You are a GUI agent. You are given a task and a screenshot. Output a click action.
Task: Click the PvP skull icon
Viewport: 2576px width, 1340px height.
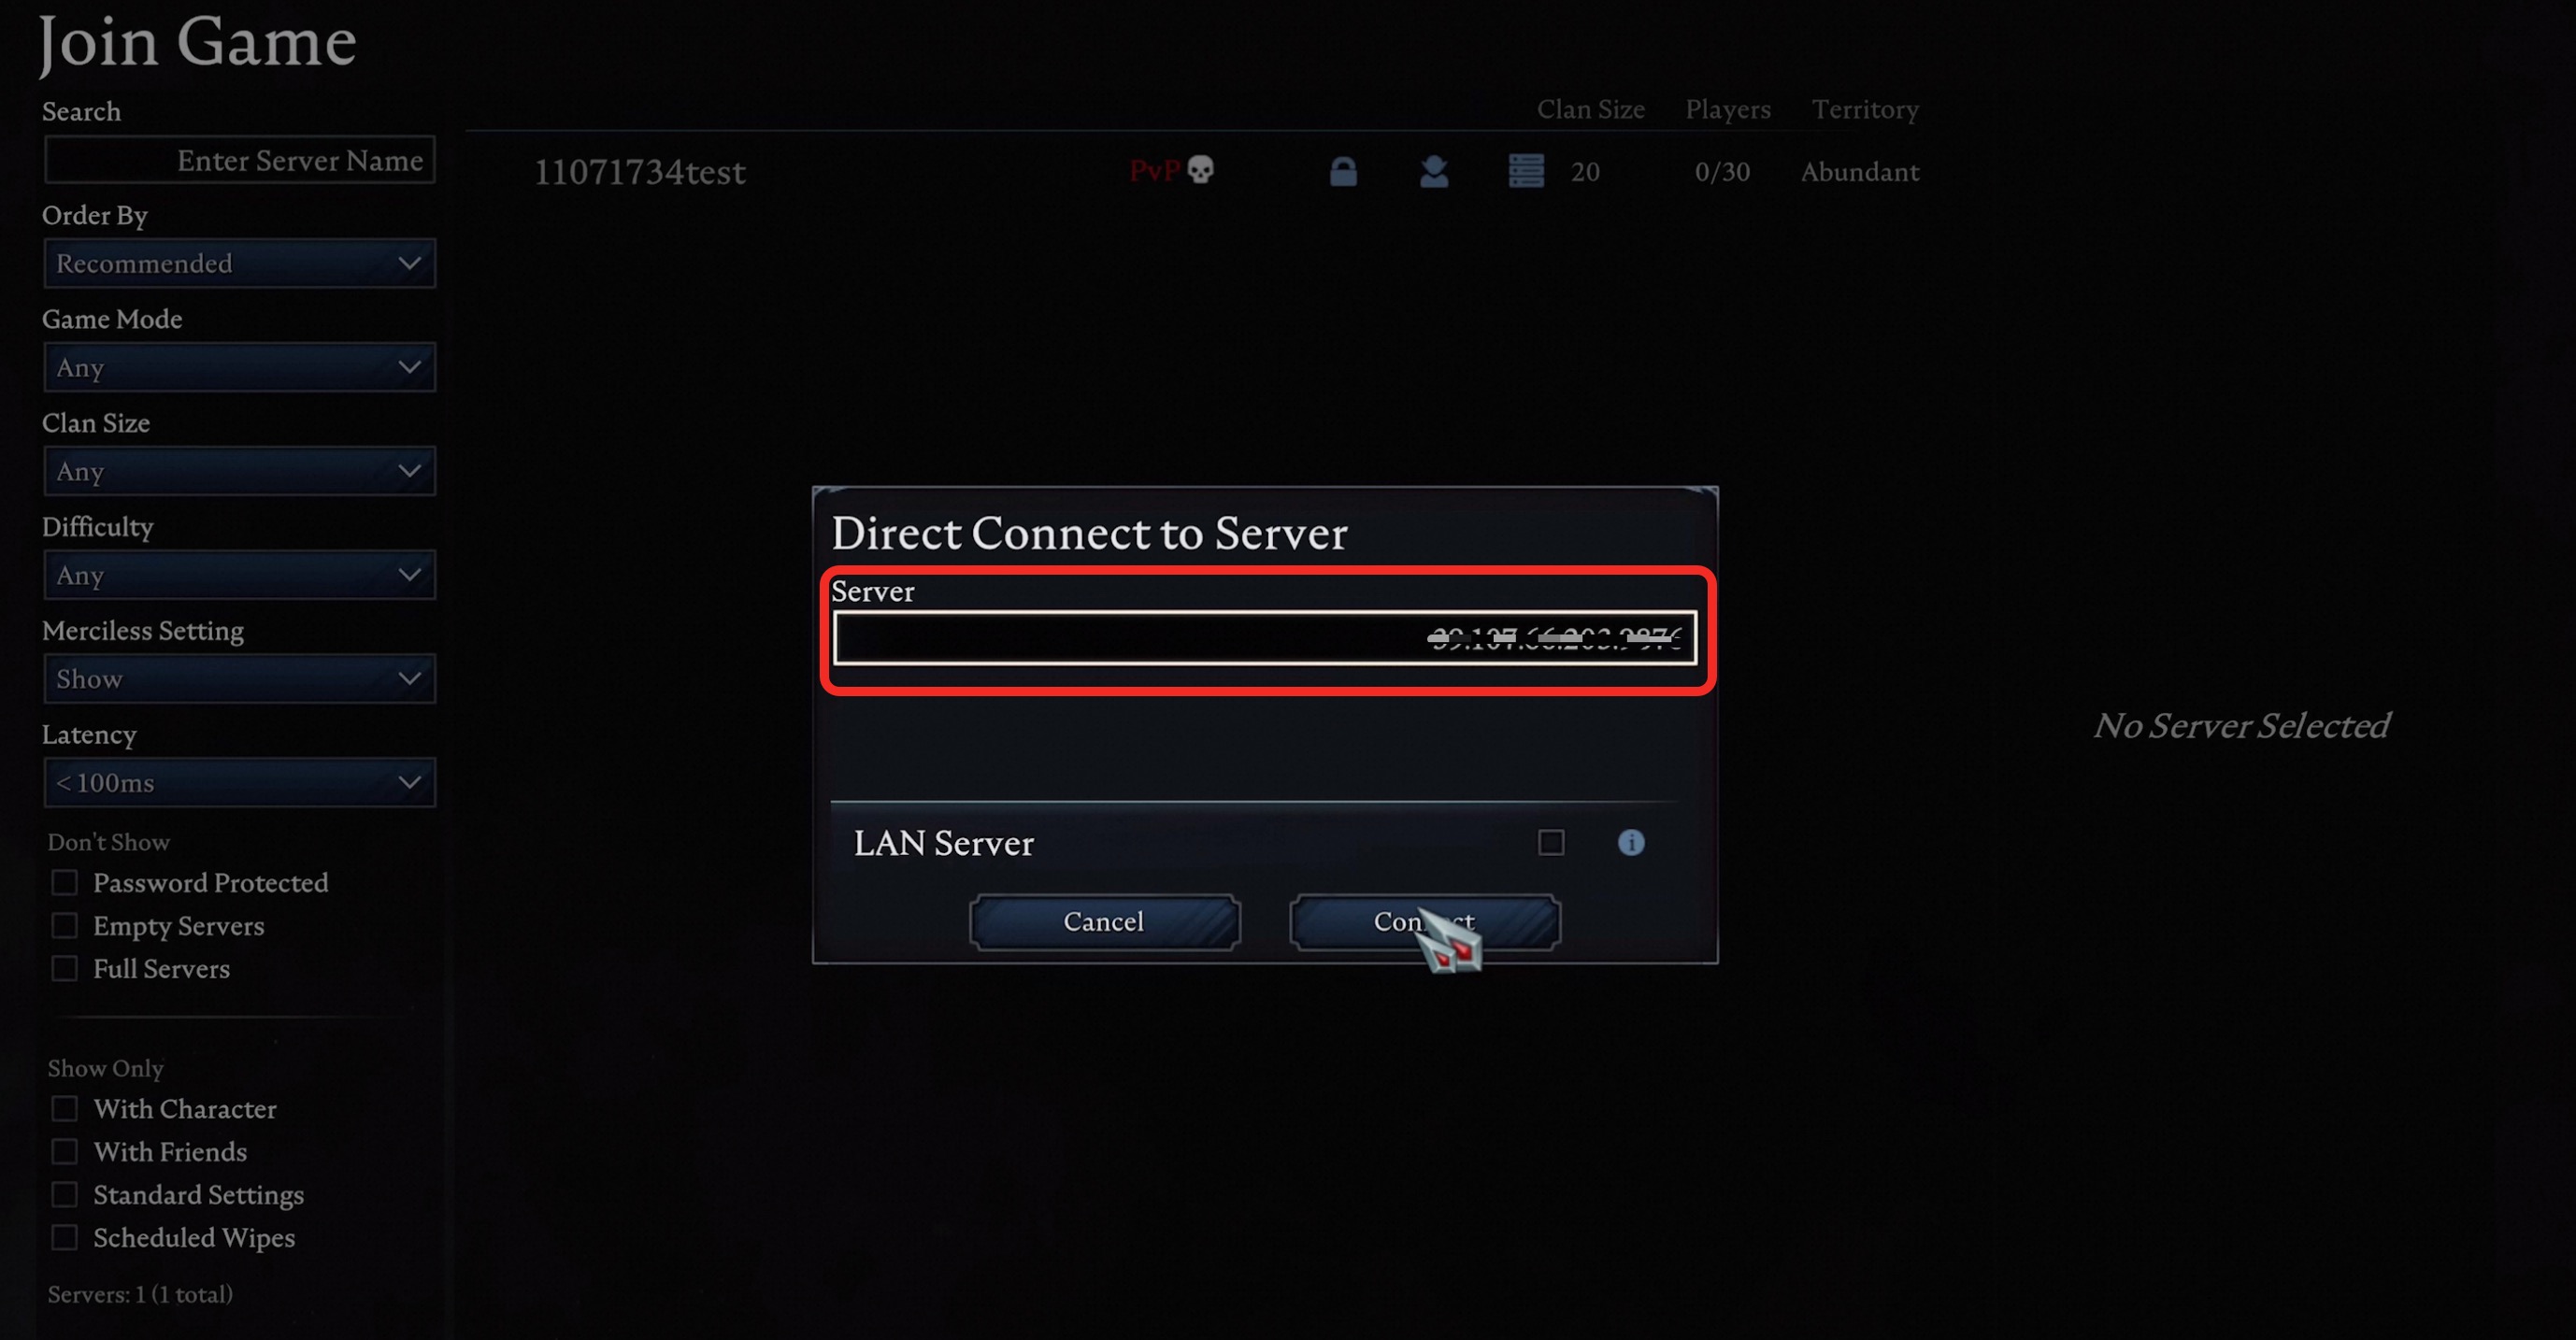click(1200, 170)
